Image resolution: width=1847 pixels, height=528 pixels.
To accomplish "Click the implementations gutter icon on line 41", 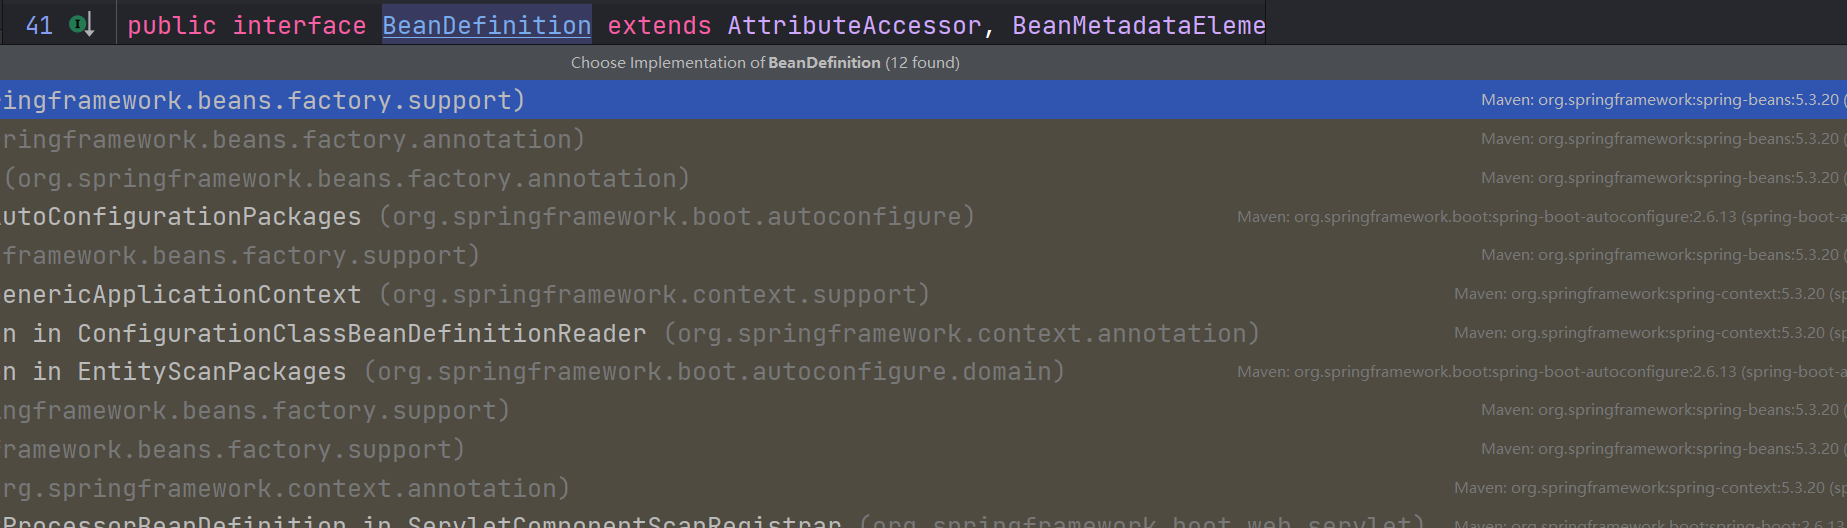I will pyautogui.click(x=82, y=25).
